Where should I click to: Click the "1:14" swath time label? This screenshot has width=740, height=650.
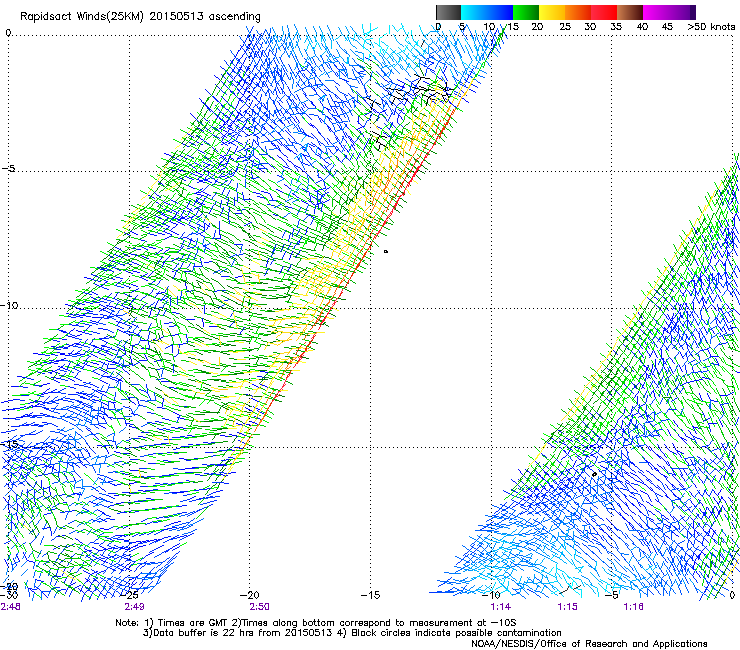point(500,607)
